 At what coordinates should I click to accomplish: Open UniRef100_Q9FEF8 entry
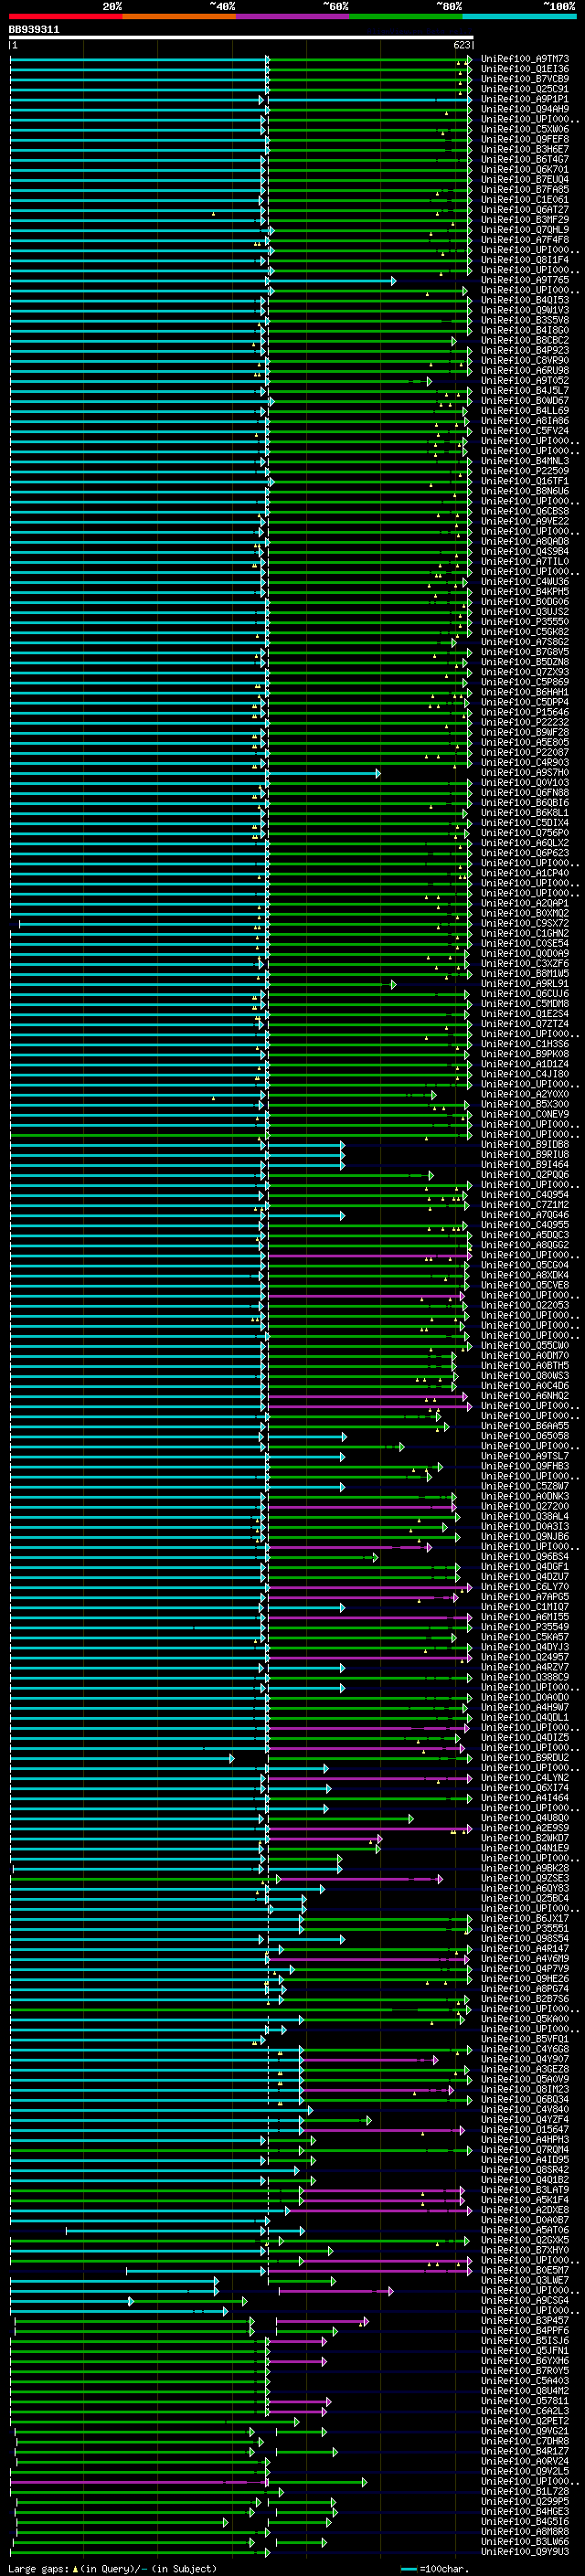pos(525,139)
